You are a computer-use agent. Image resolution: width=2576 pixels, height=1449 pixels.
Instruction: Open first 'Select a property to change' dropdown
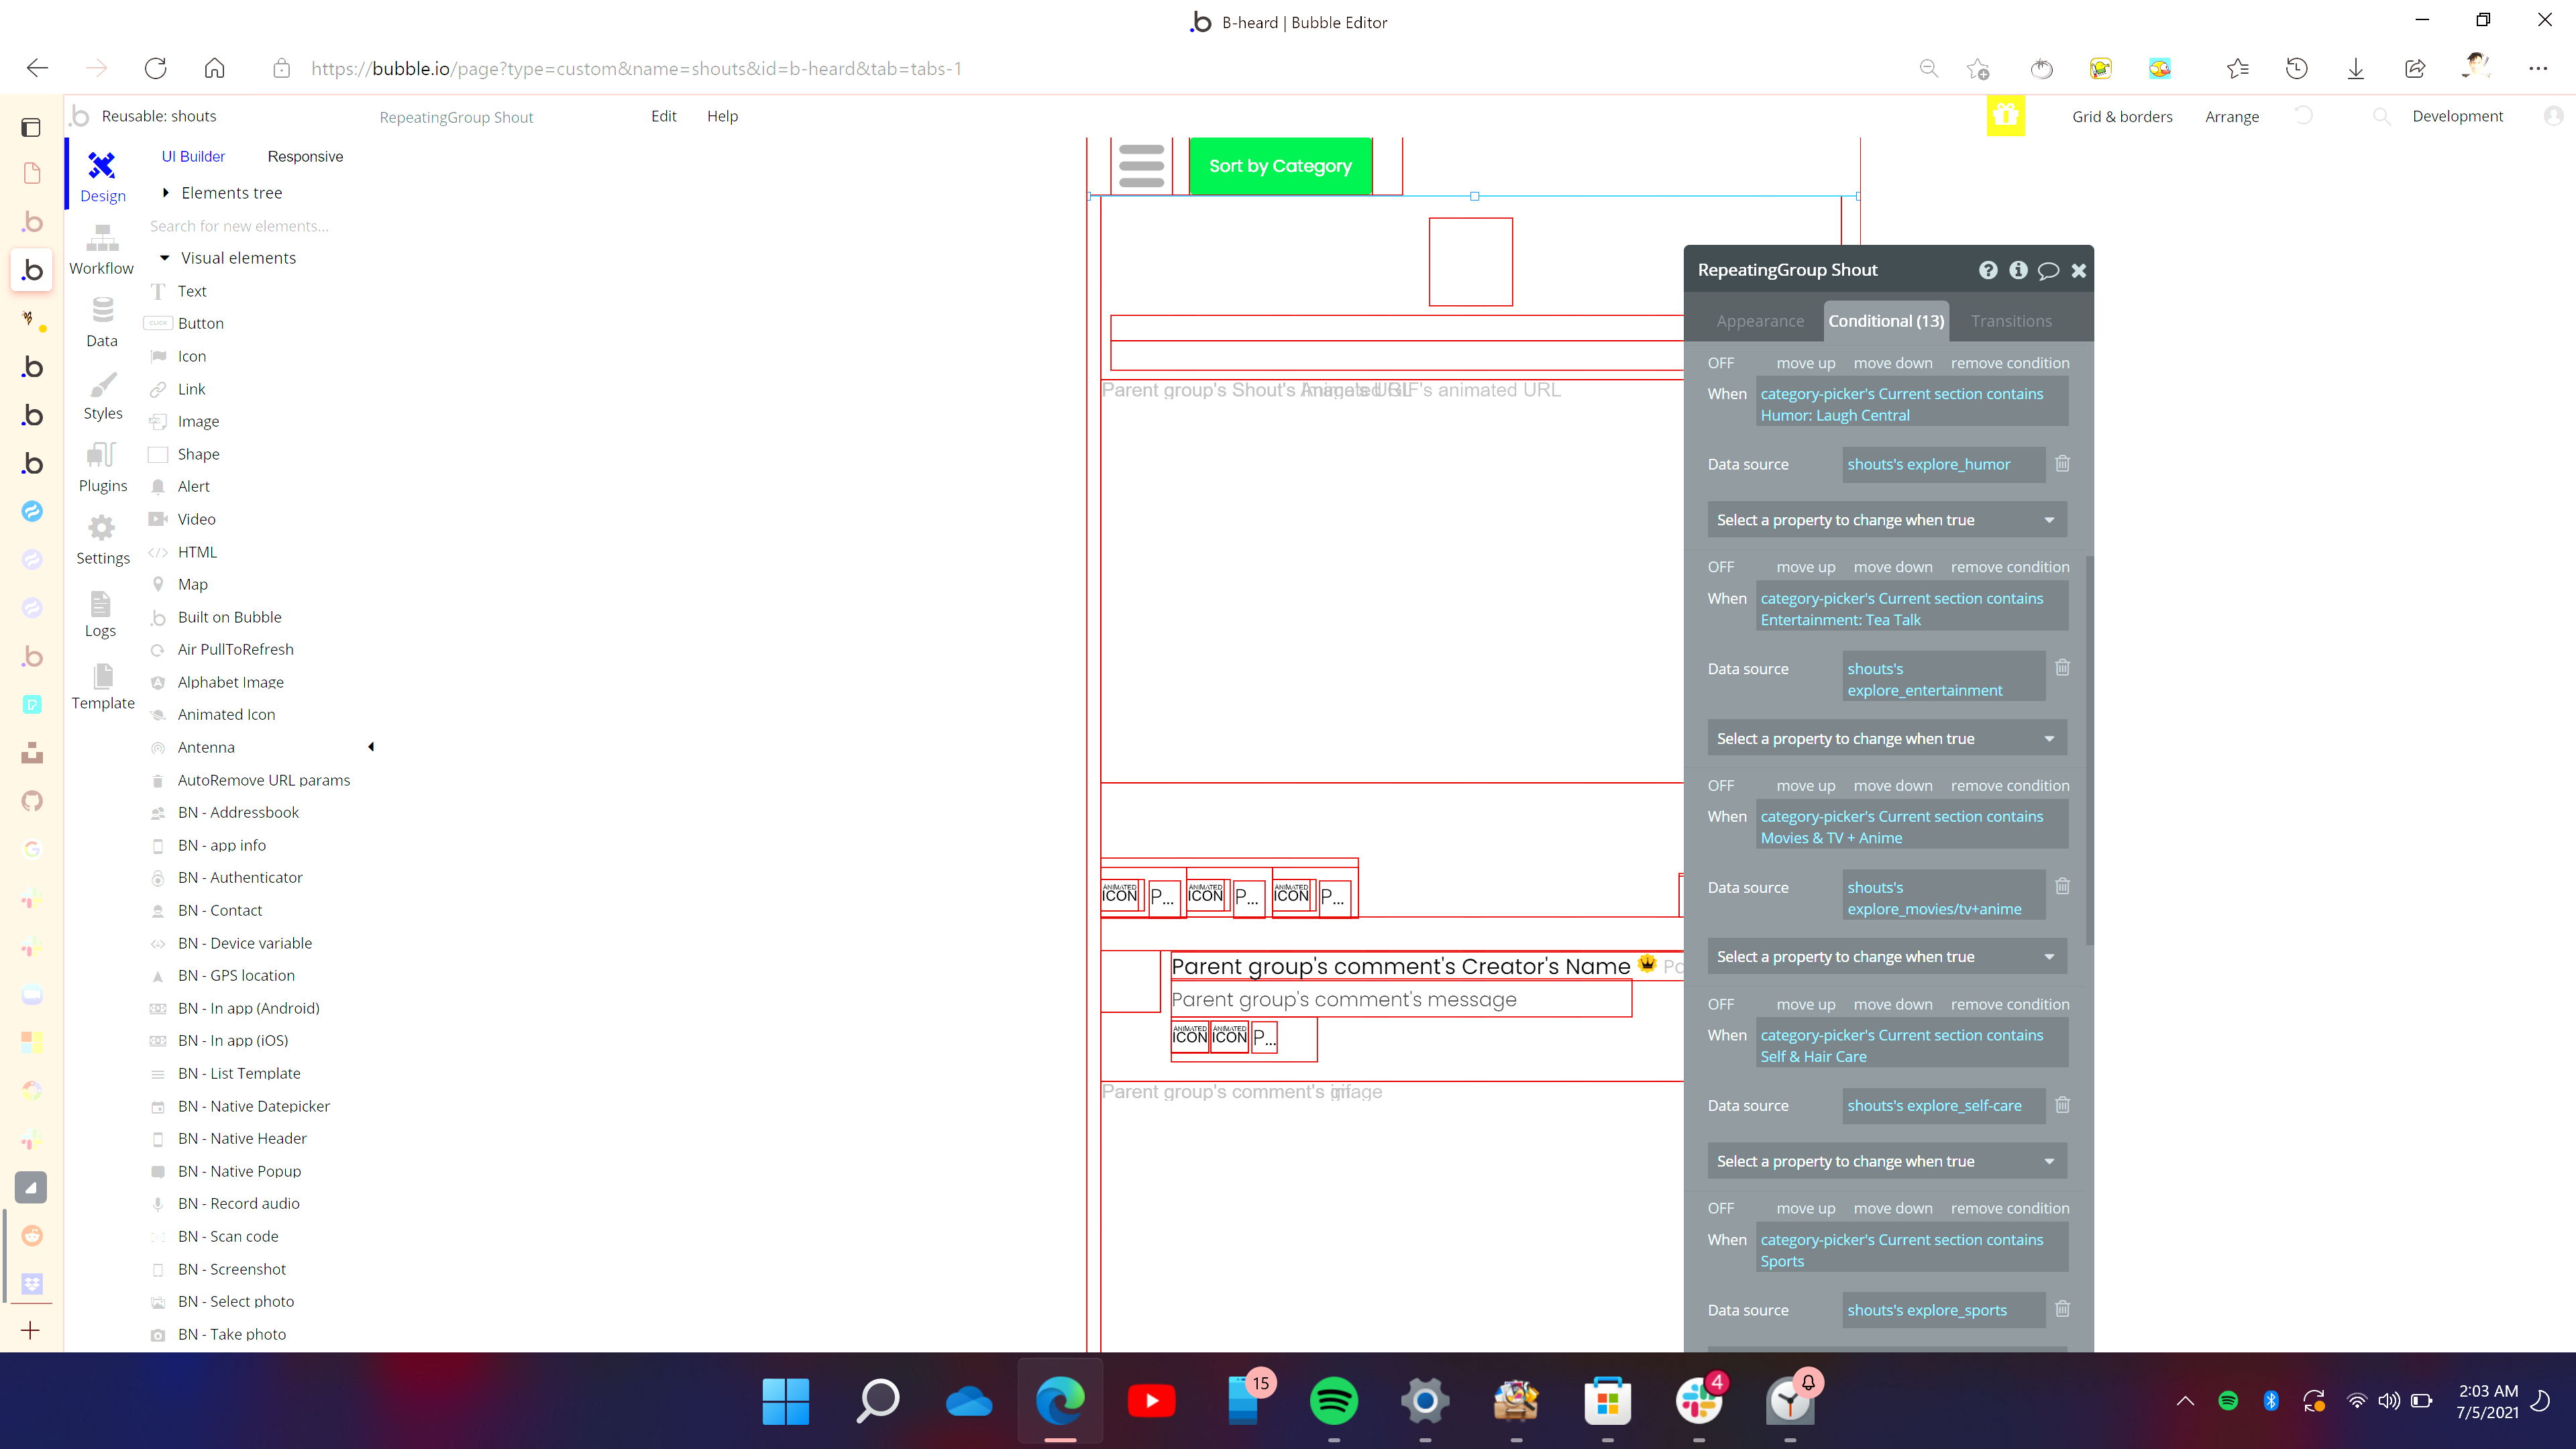(1885, 520)
